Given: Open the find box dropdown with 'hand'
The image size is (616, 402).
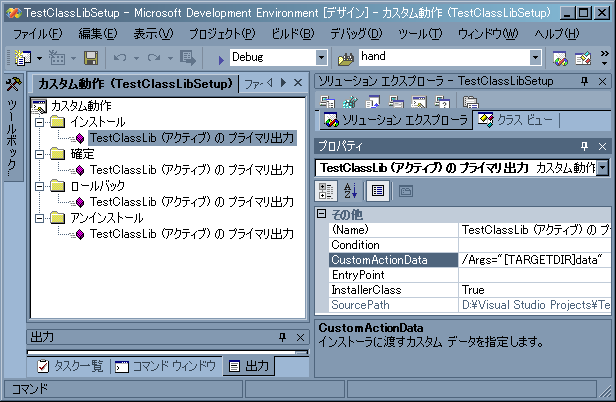Looking at the screenshot, I should (535, 58).
